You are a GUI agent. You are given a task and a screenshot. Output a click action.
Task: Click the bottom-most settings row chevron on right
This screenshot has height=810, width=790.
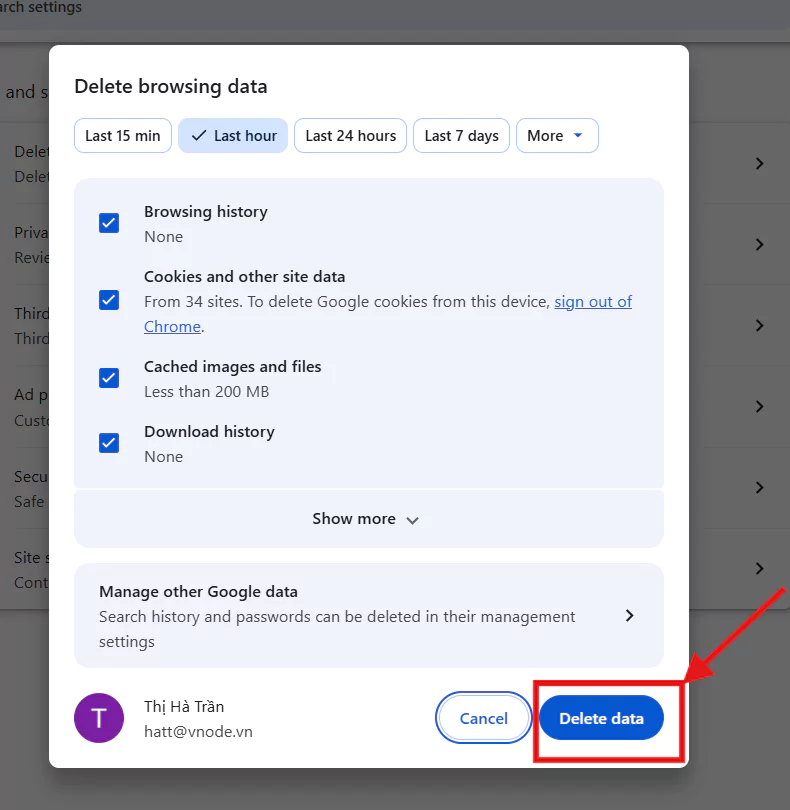759,568
